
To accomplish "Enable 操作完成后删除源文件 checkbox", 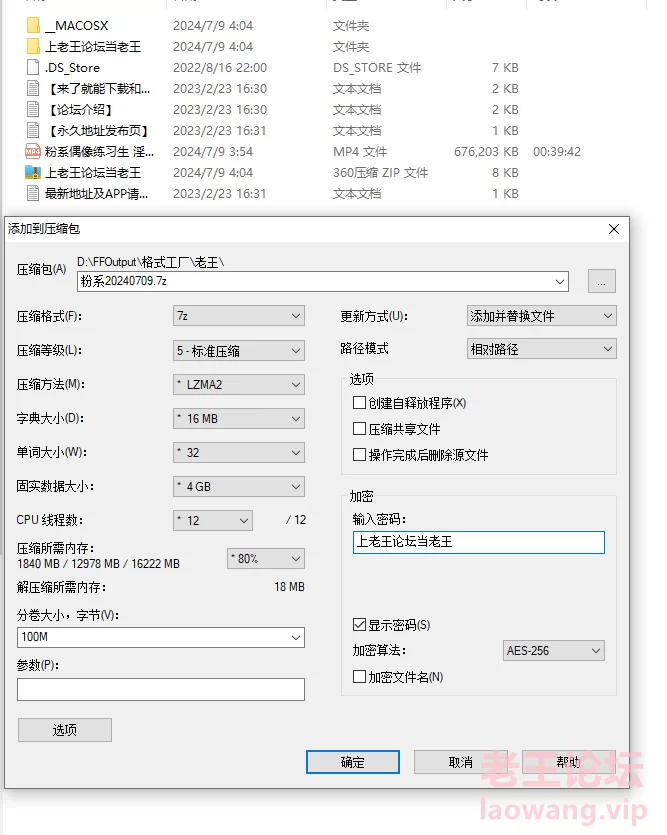I will (359, 455).
